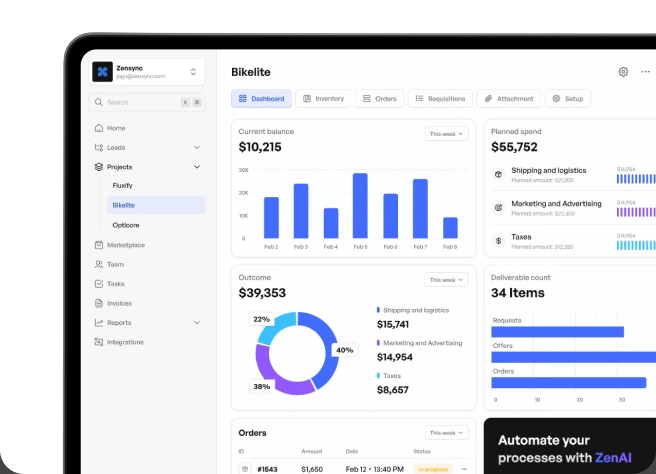
Task: Click the Integrations icon in sidebar
Action: pyautogui.click(x=99, y=342)
